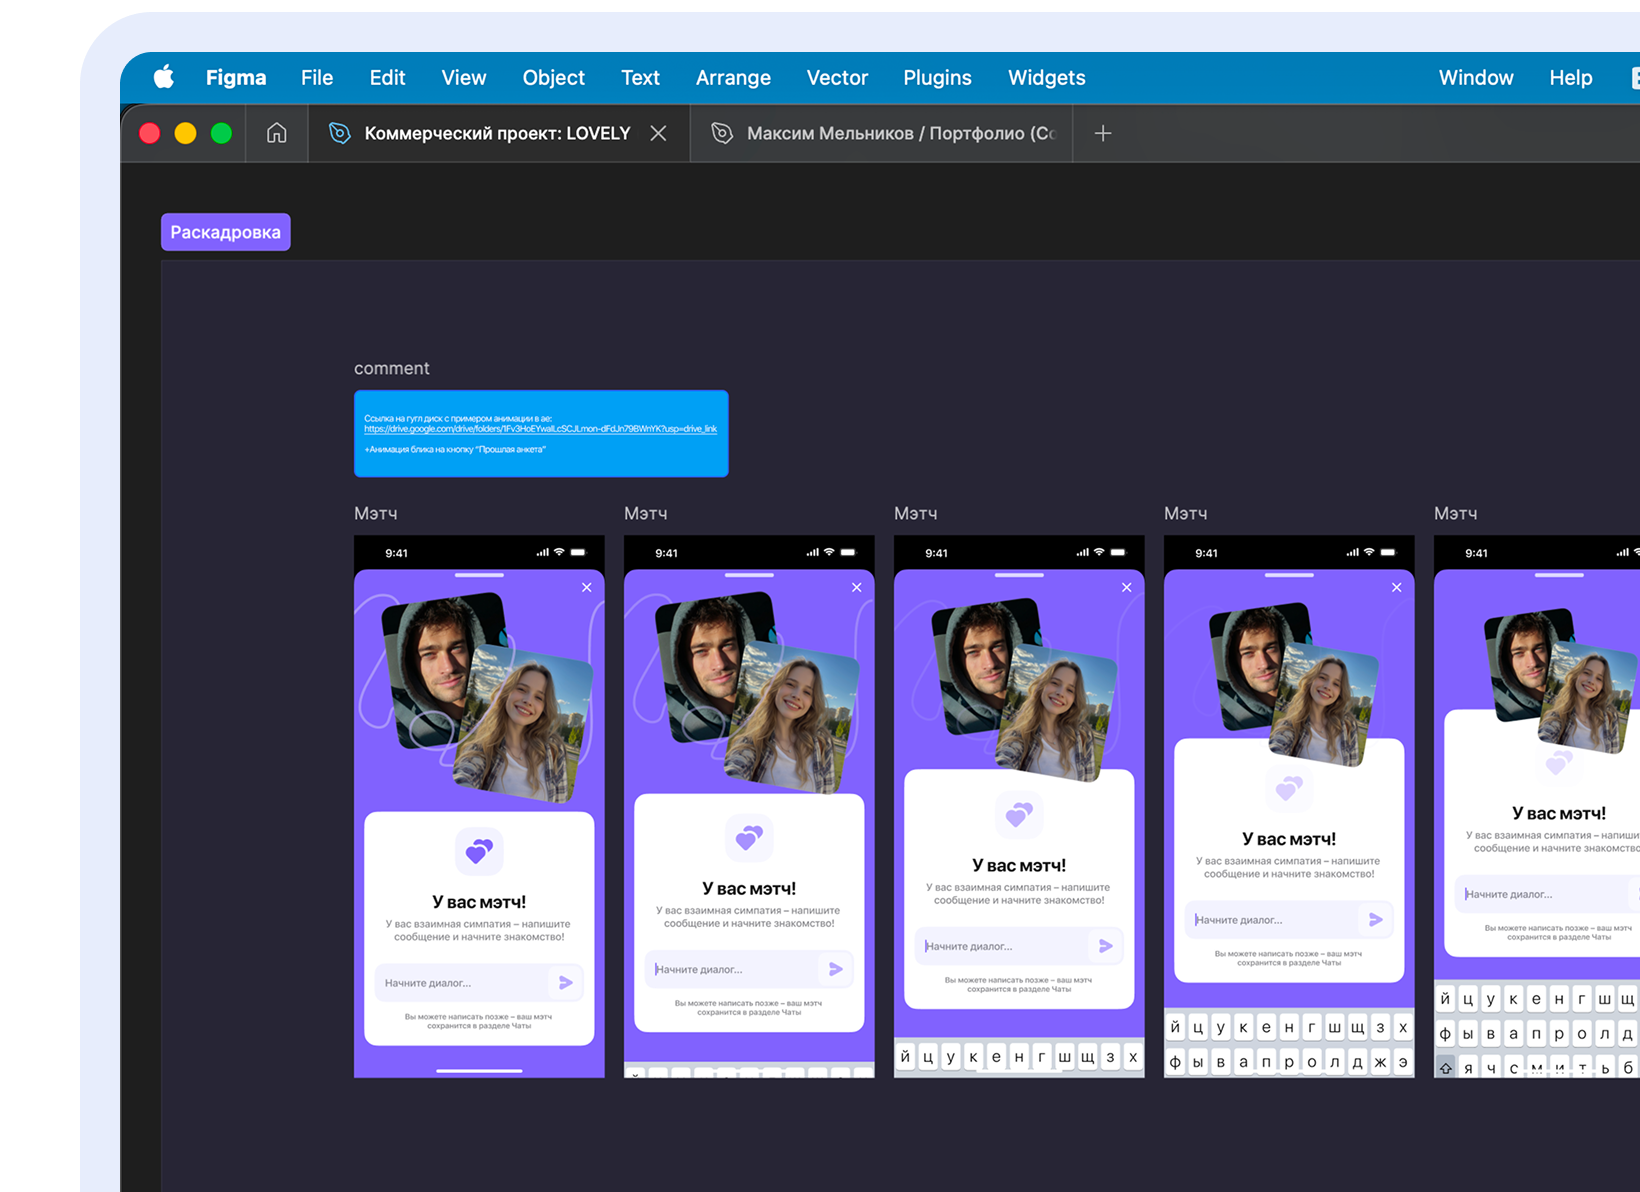Open the Vector menu

(837, 78)
